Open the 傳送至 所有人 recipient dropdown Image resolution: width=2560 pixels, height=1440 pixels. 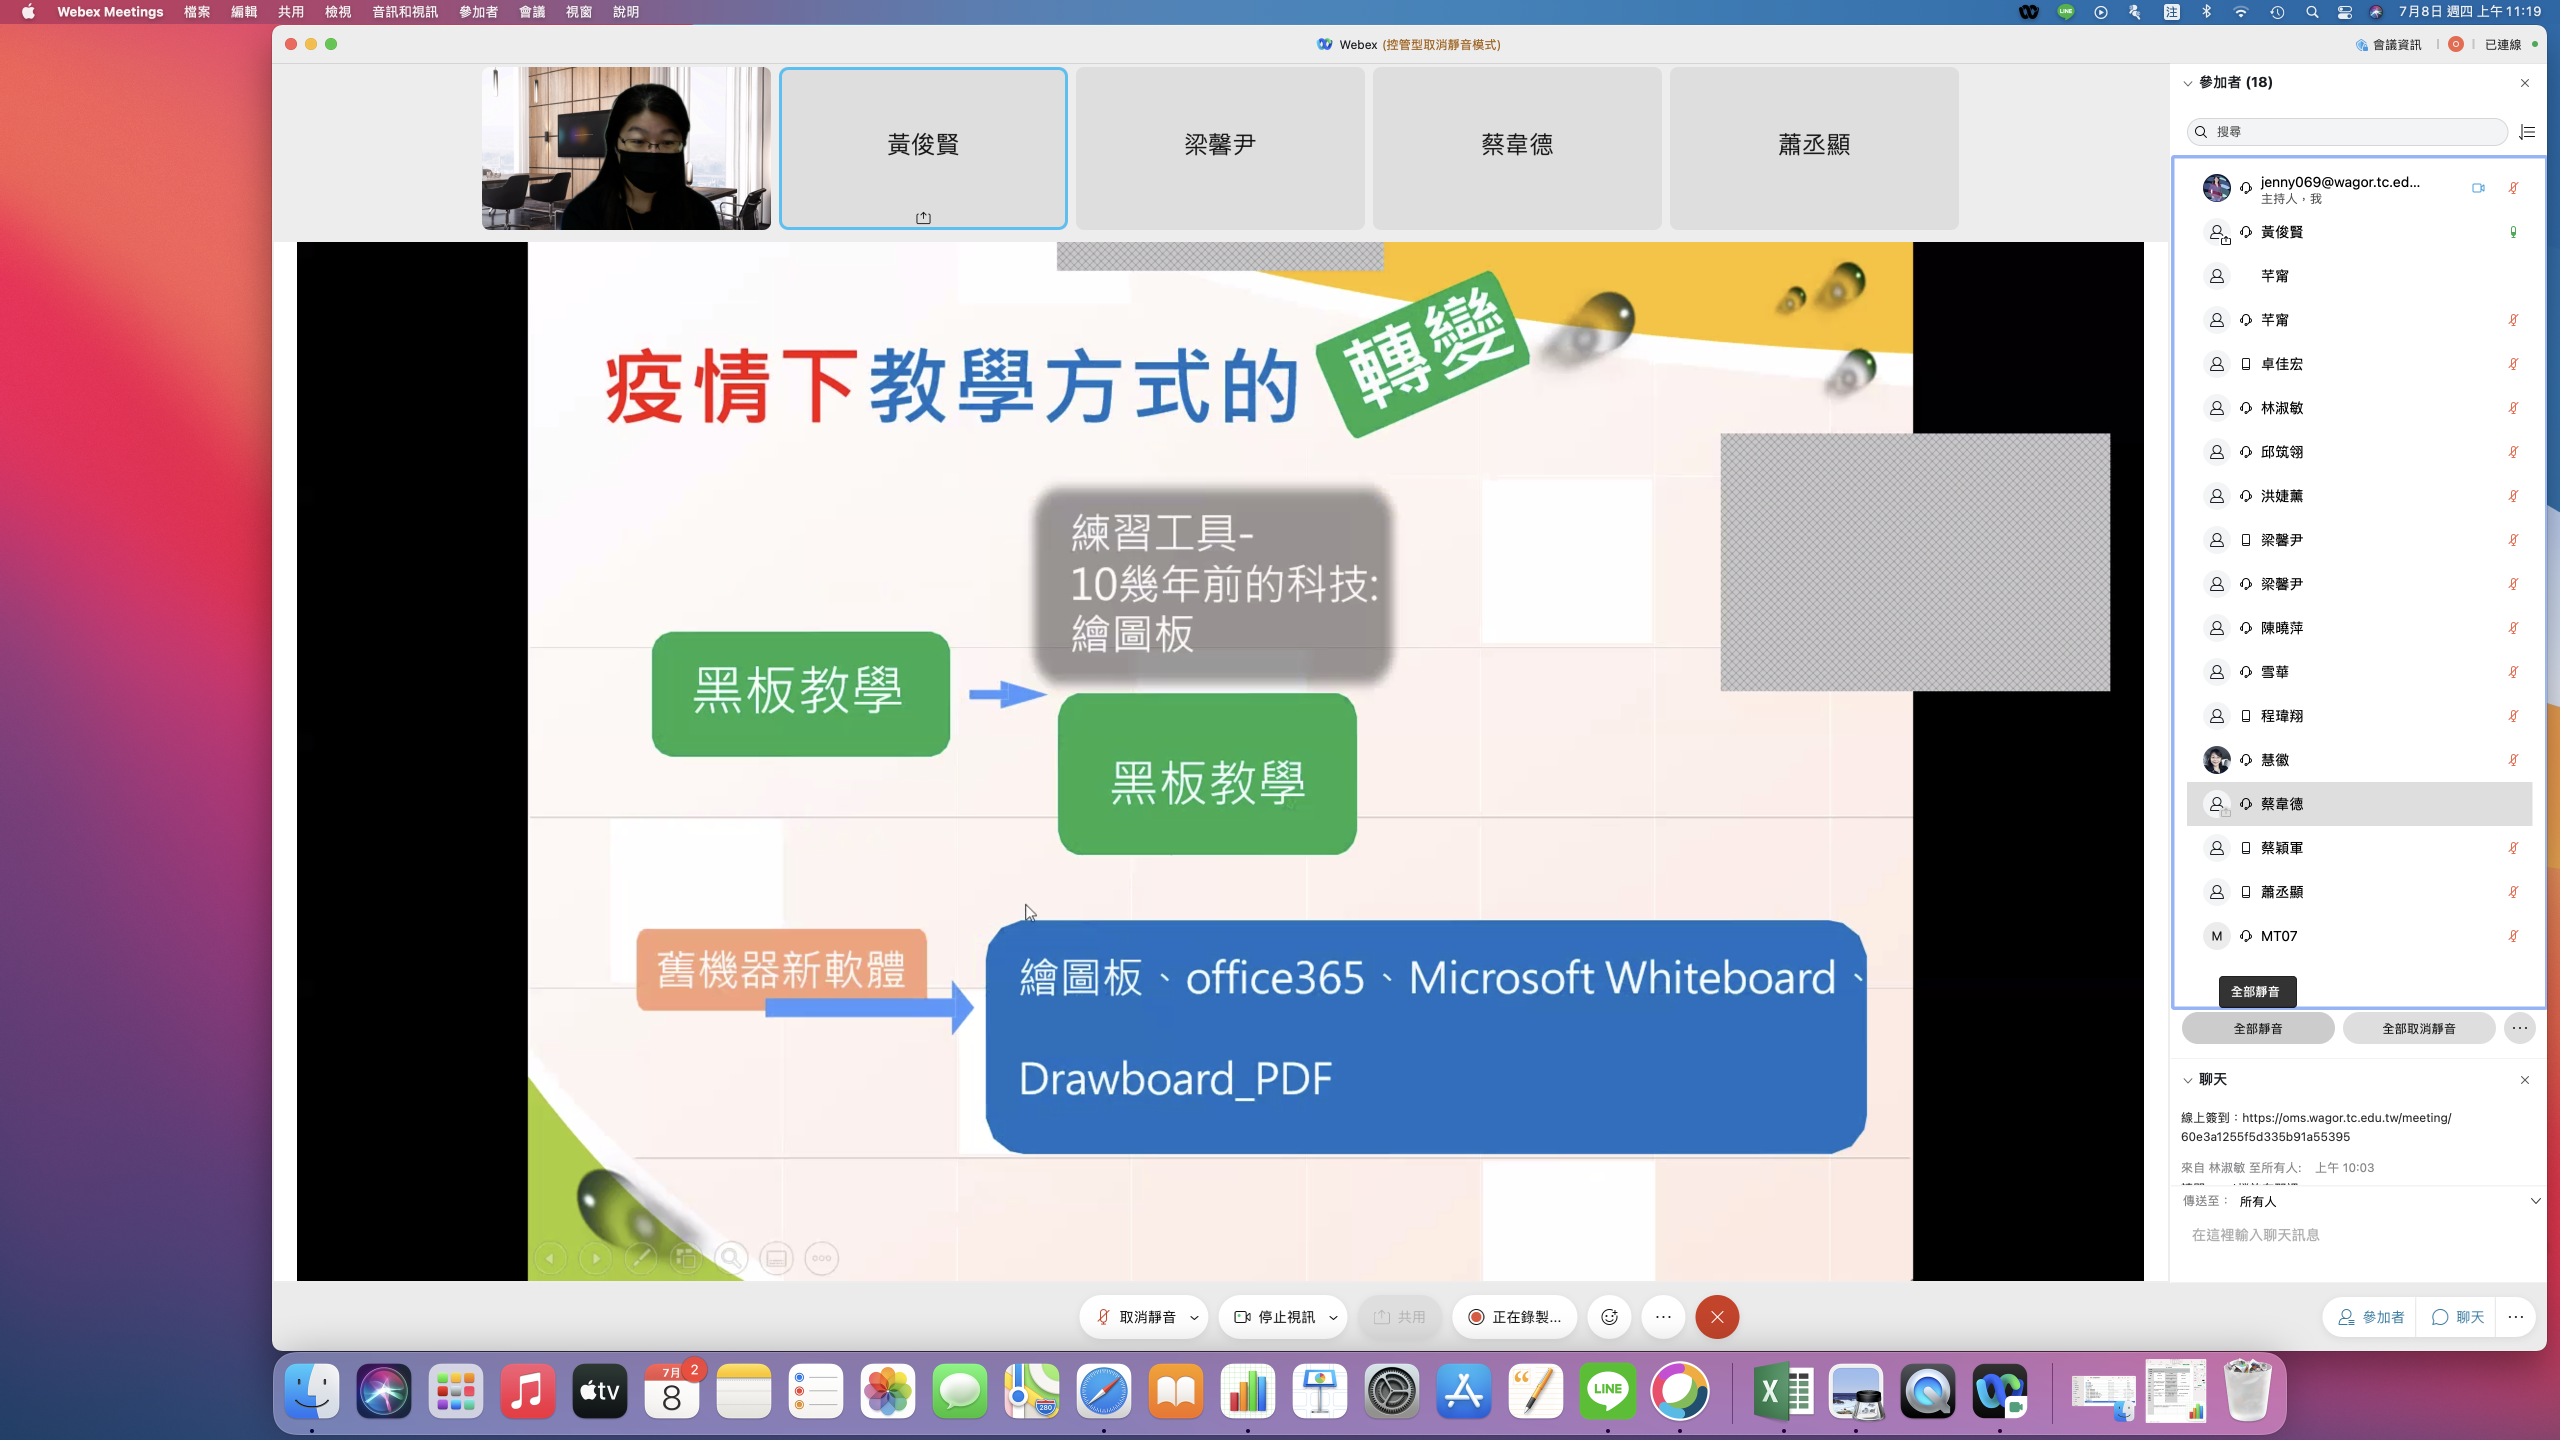2535,1201
